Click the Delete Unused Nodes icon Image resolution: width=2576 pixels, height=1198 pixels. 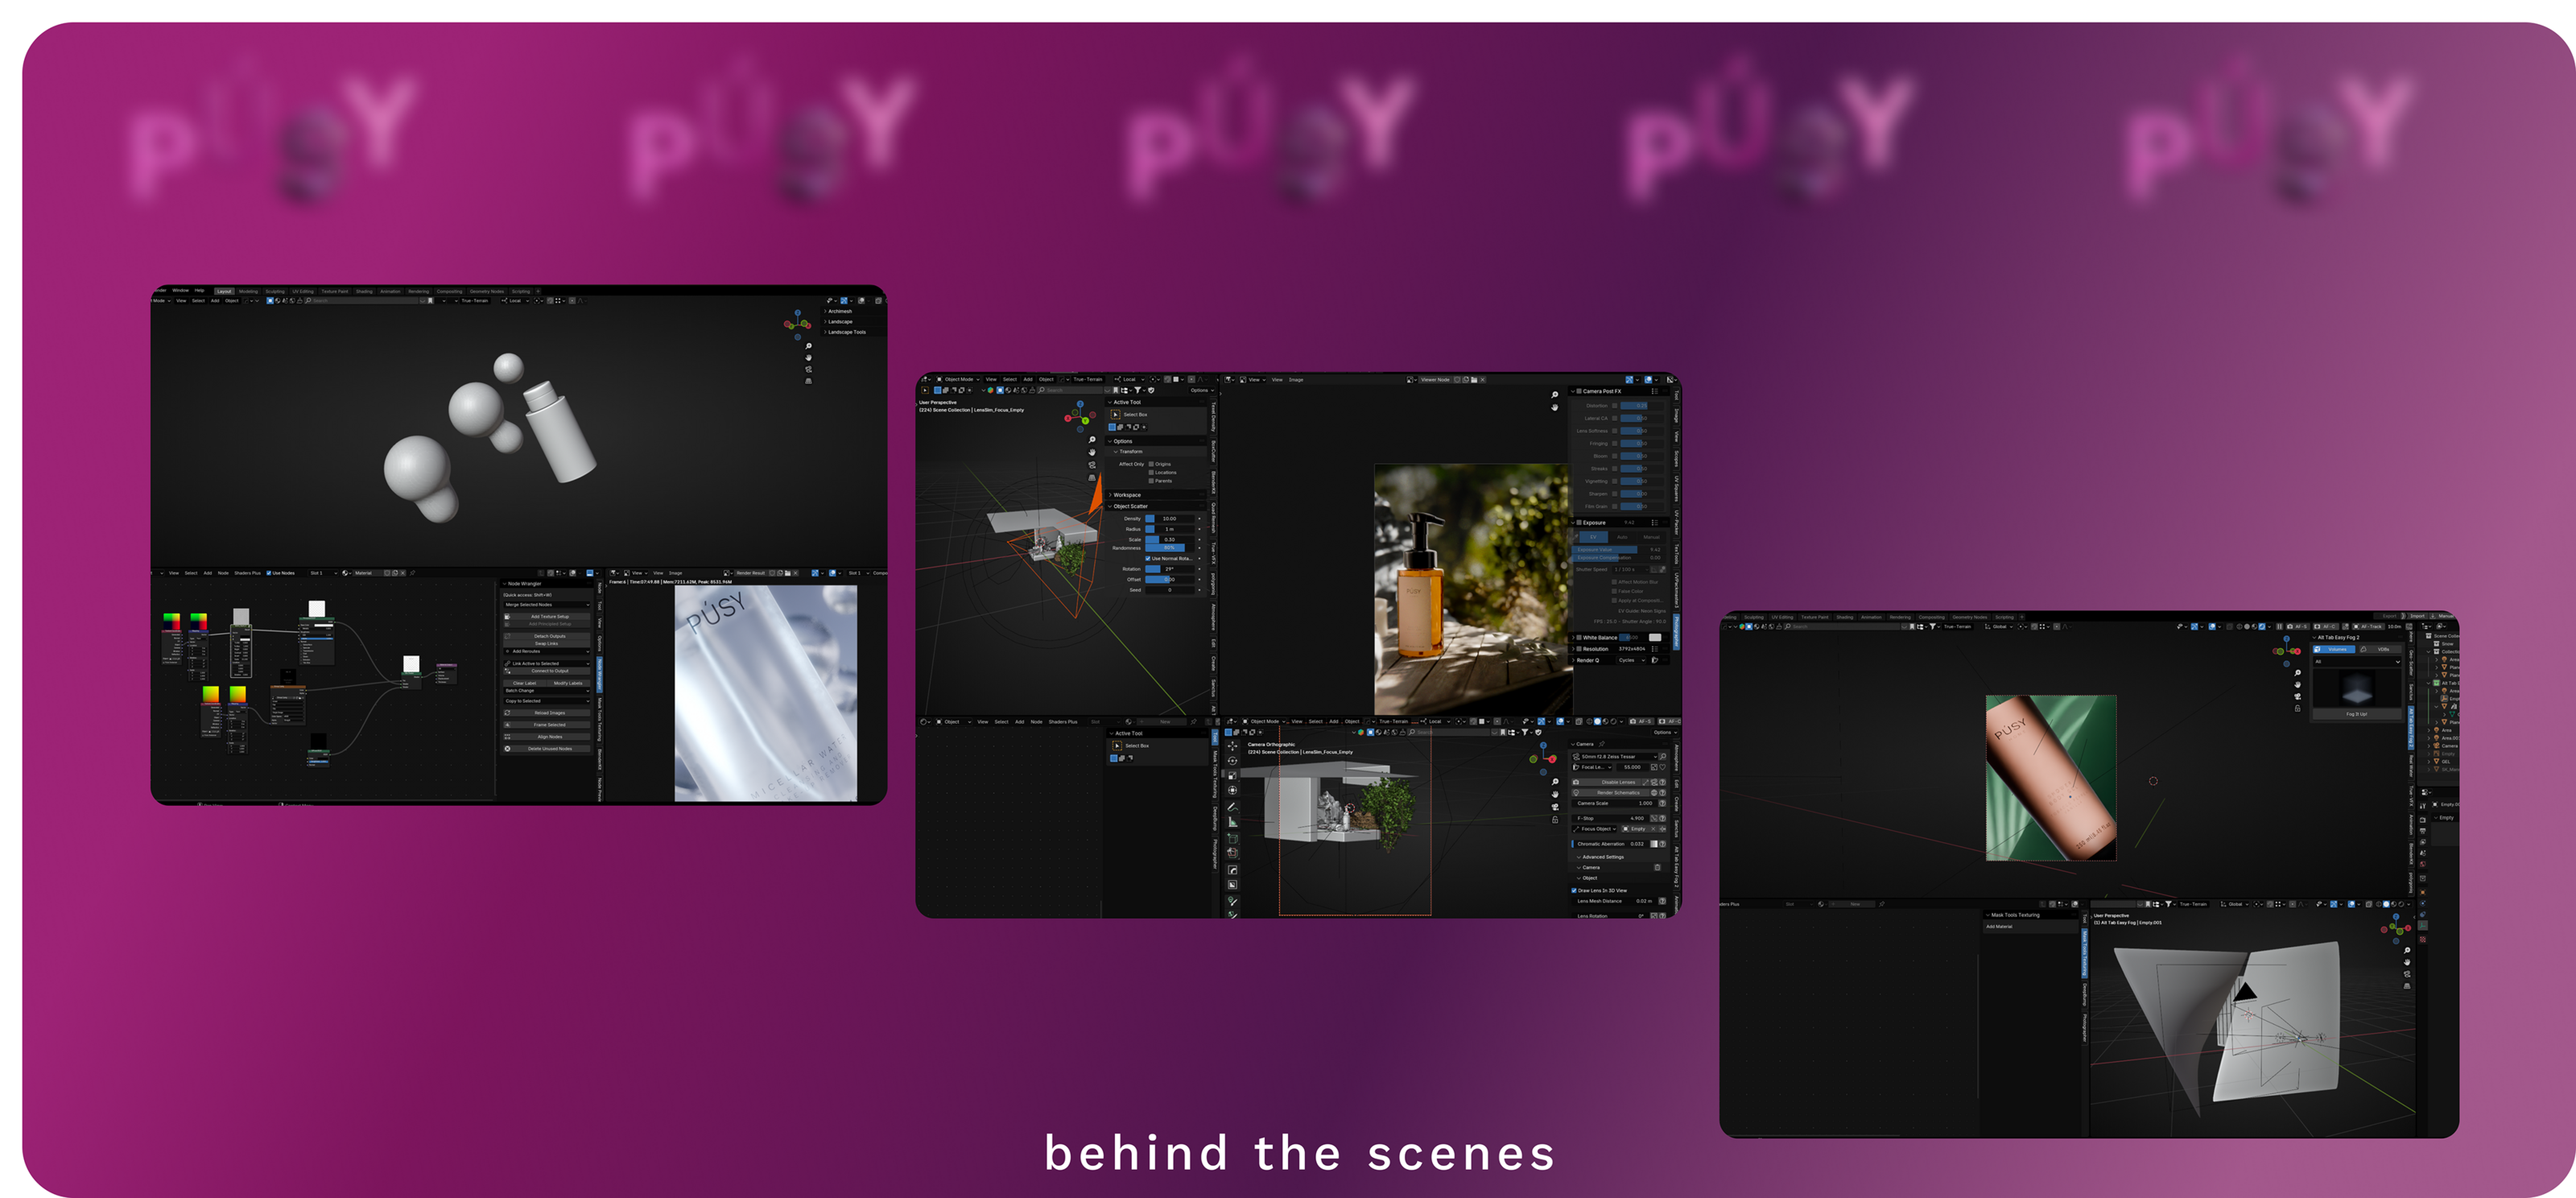pos(507,749)
